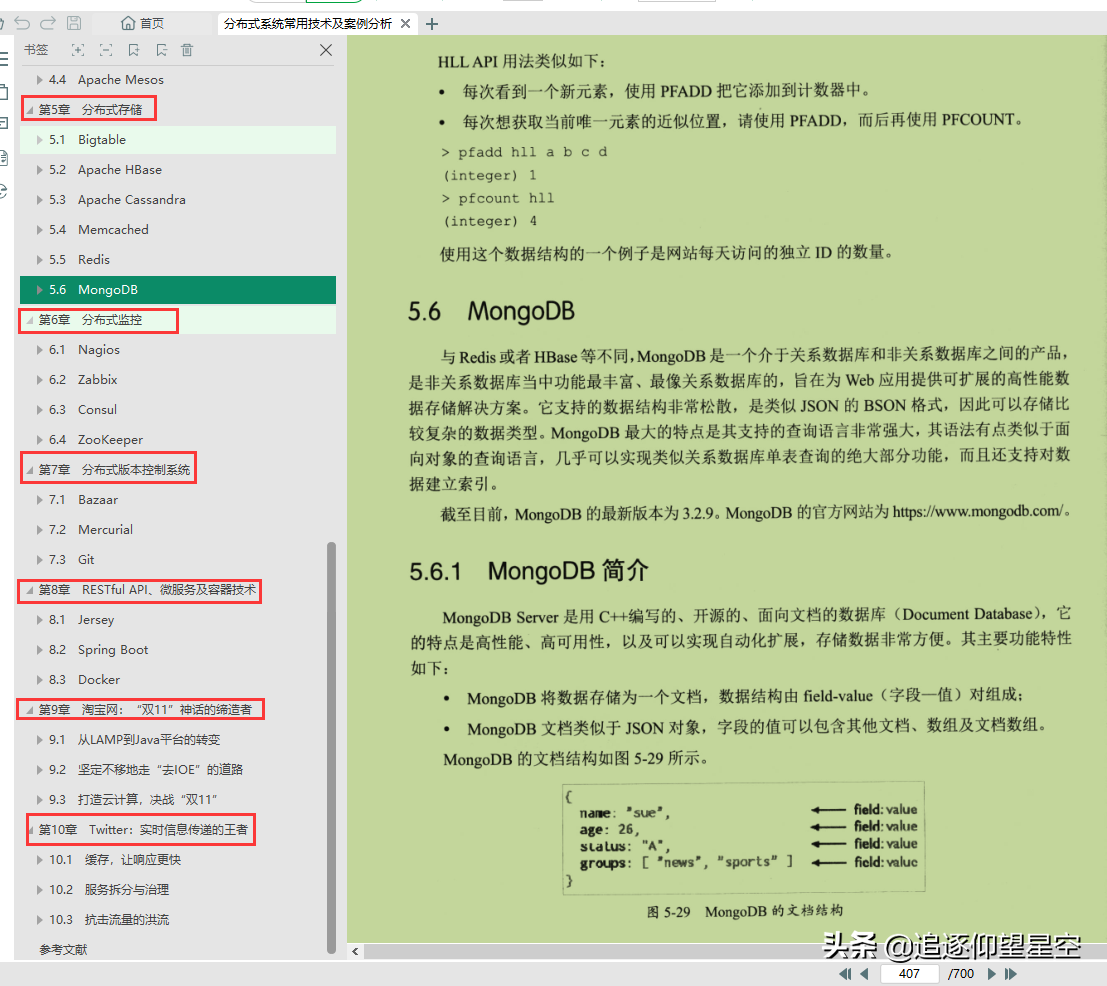Click the save floppy-disk icon
Screen dimensions: 1107x986
pos(74,23)
